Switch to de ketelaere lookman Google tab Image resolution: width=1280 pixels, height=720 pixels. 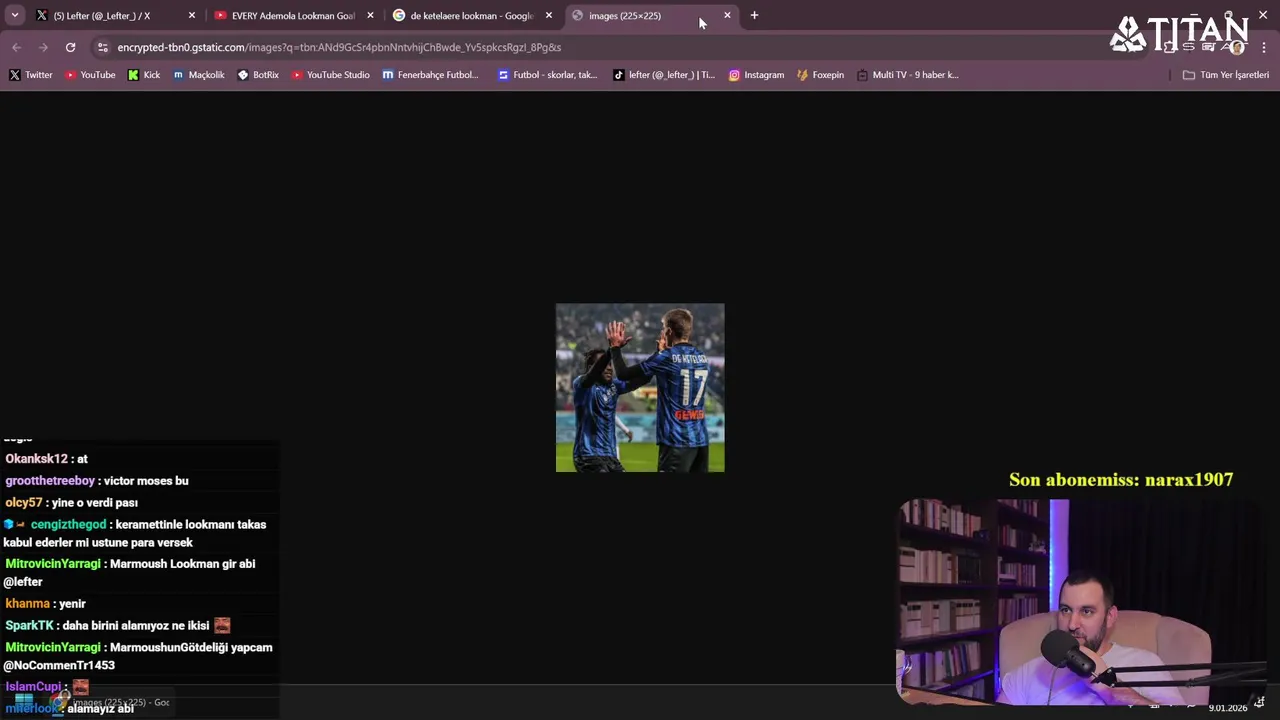tap(471, 15)
